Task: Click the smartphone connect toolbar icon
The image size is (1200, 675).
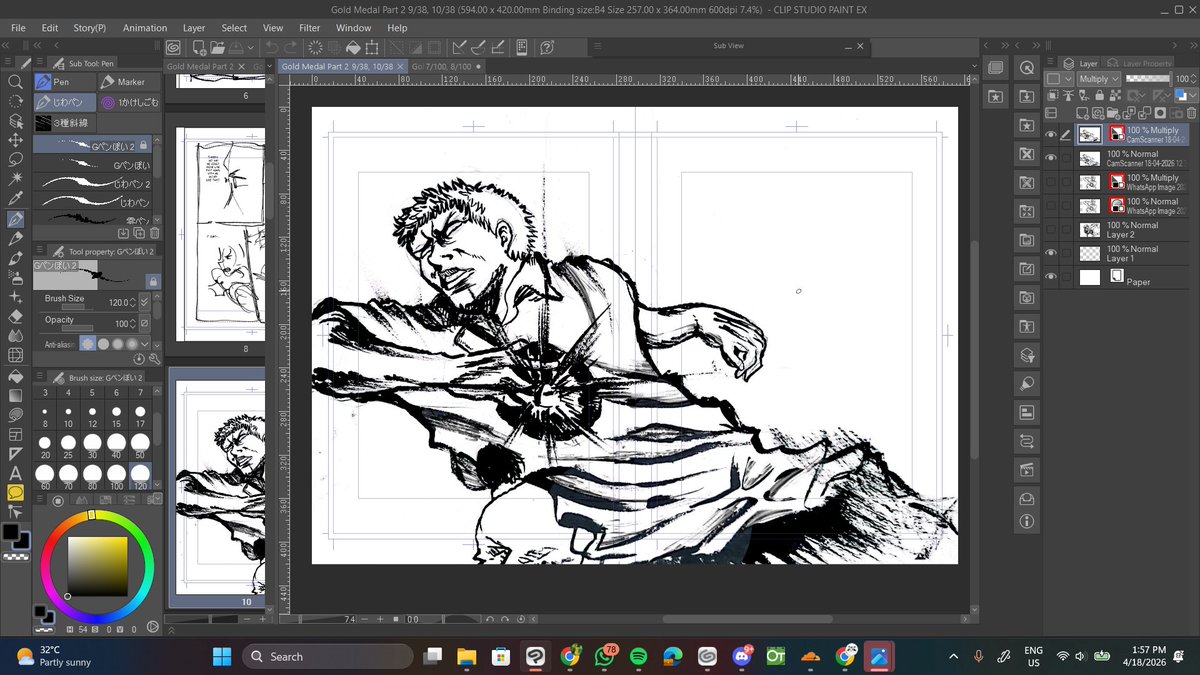Action: (522, 47)
